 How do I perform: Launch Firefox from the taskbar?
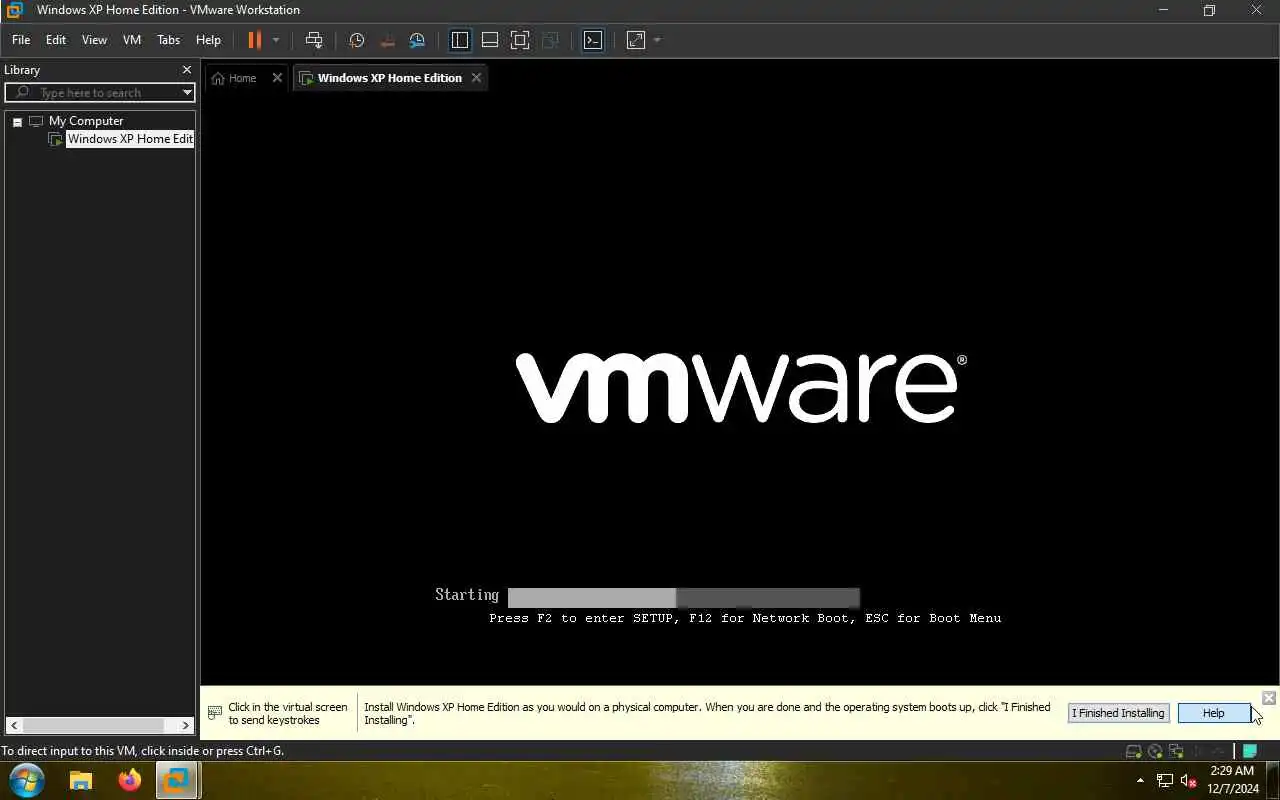tap(130, 780)
